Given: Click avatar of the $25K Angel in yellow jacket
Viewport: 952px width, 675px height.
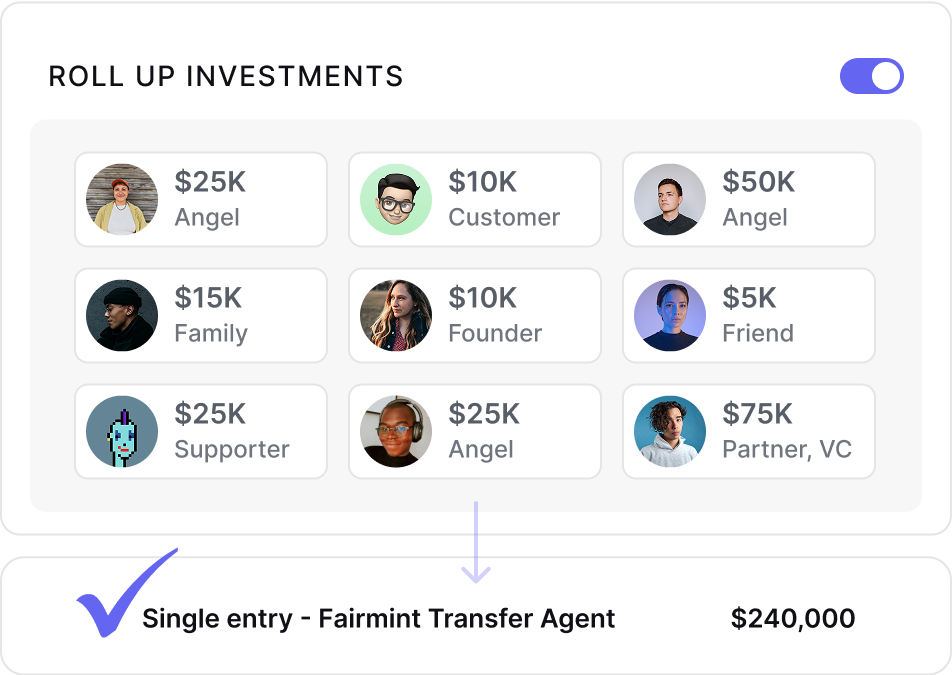Looking at the screenshot, I should [122, 200].
